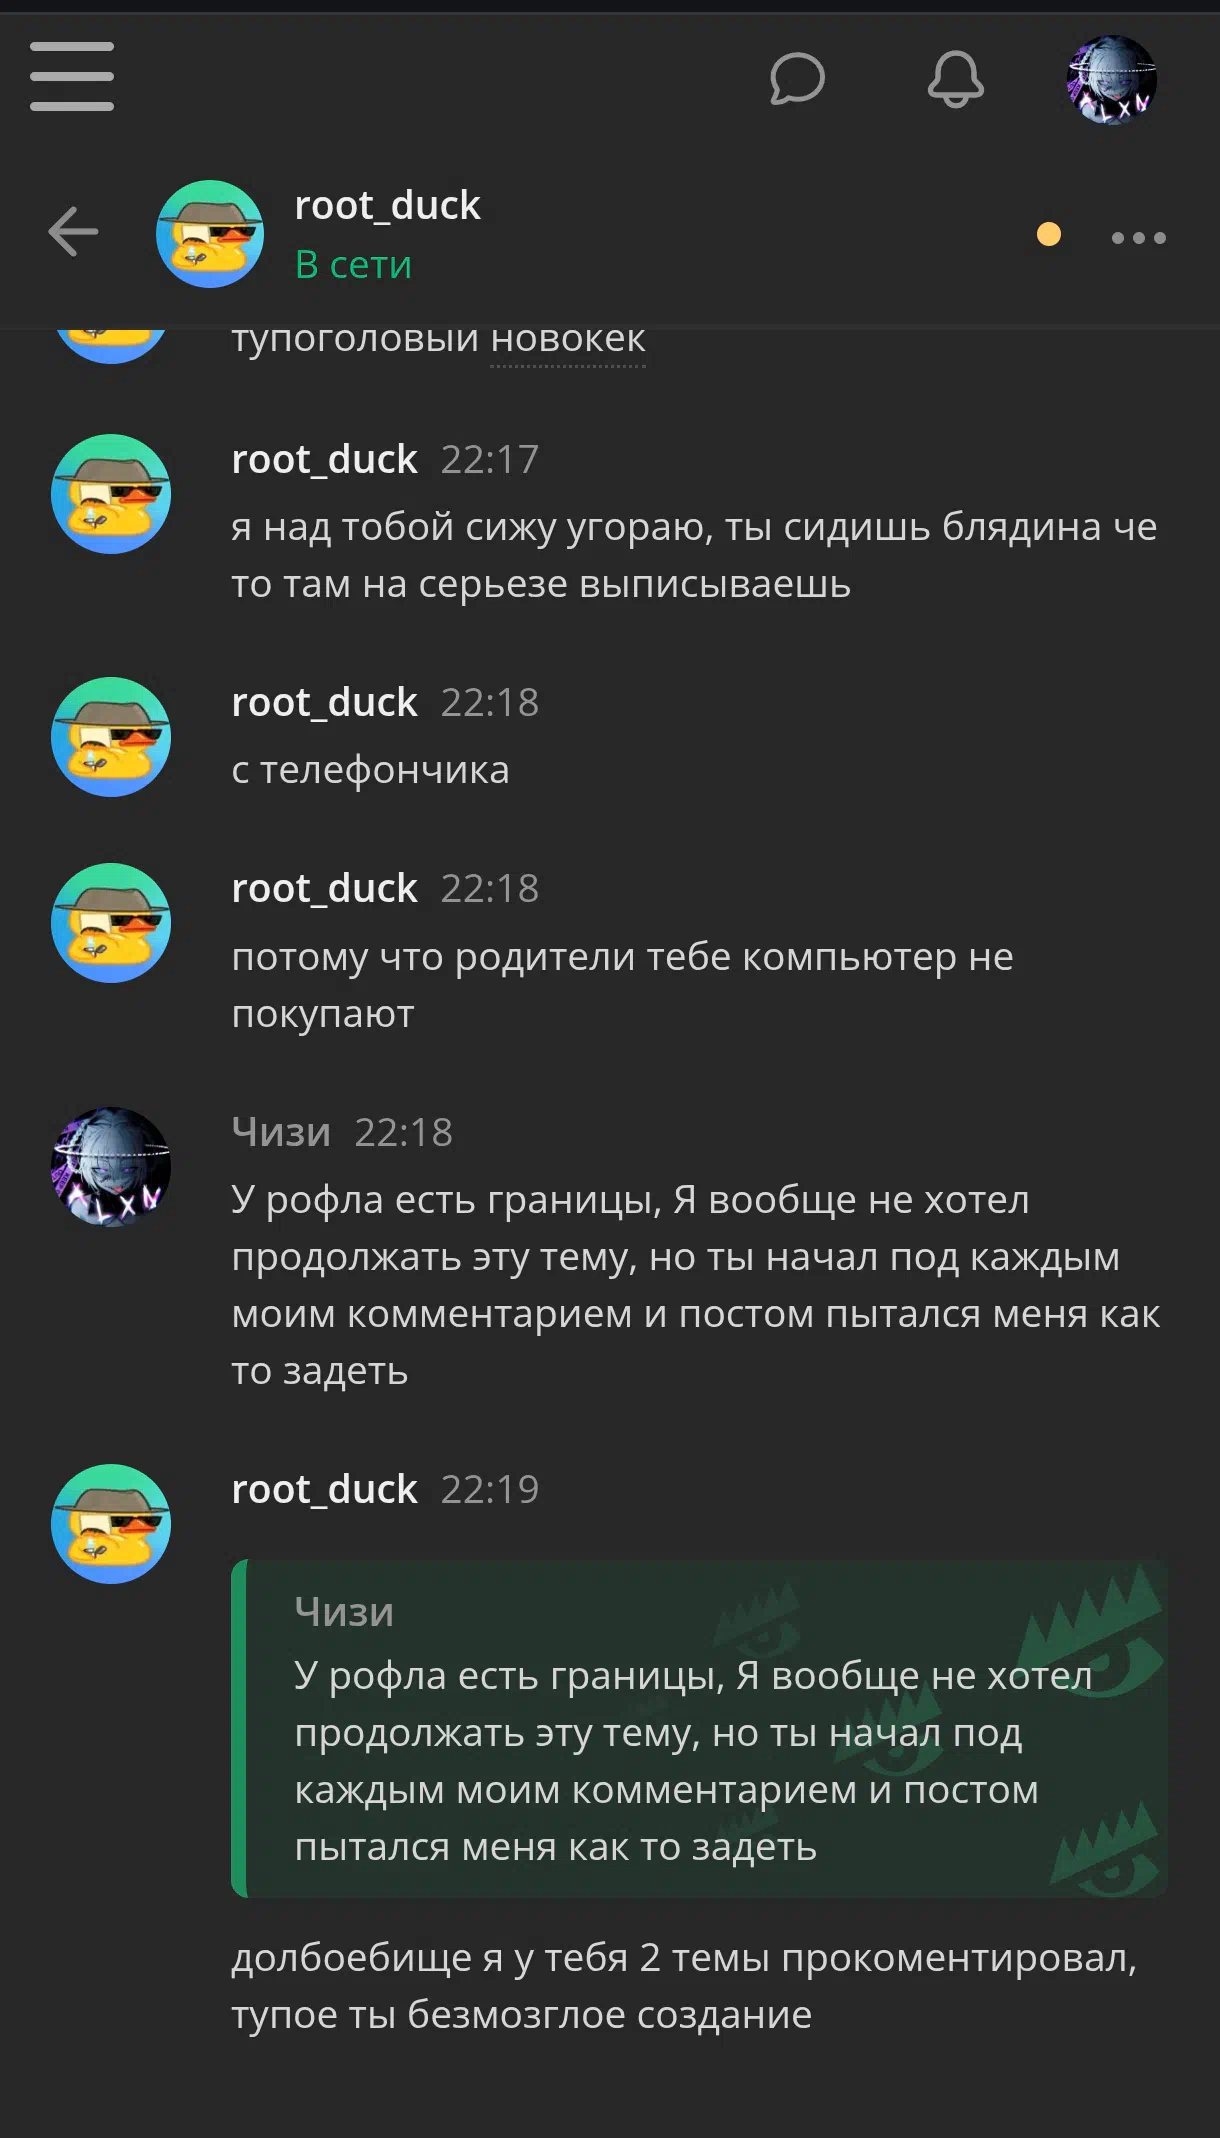Click root_duck avatar on 22:17 message
The height and width of the screenshot is (2138, 1220).
click(111, 494)
